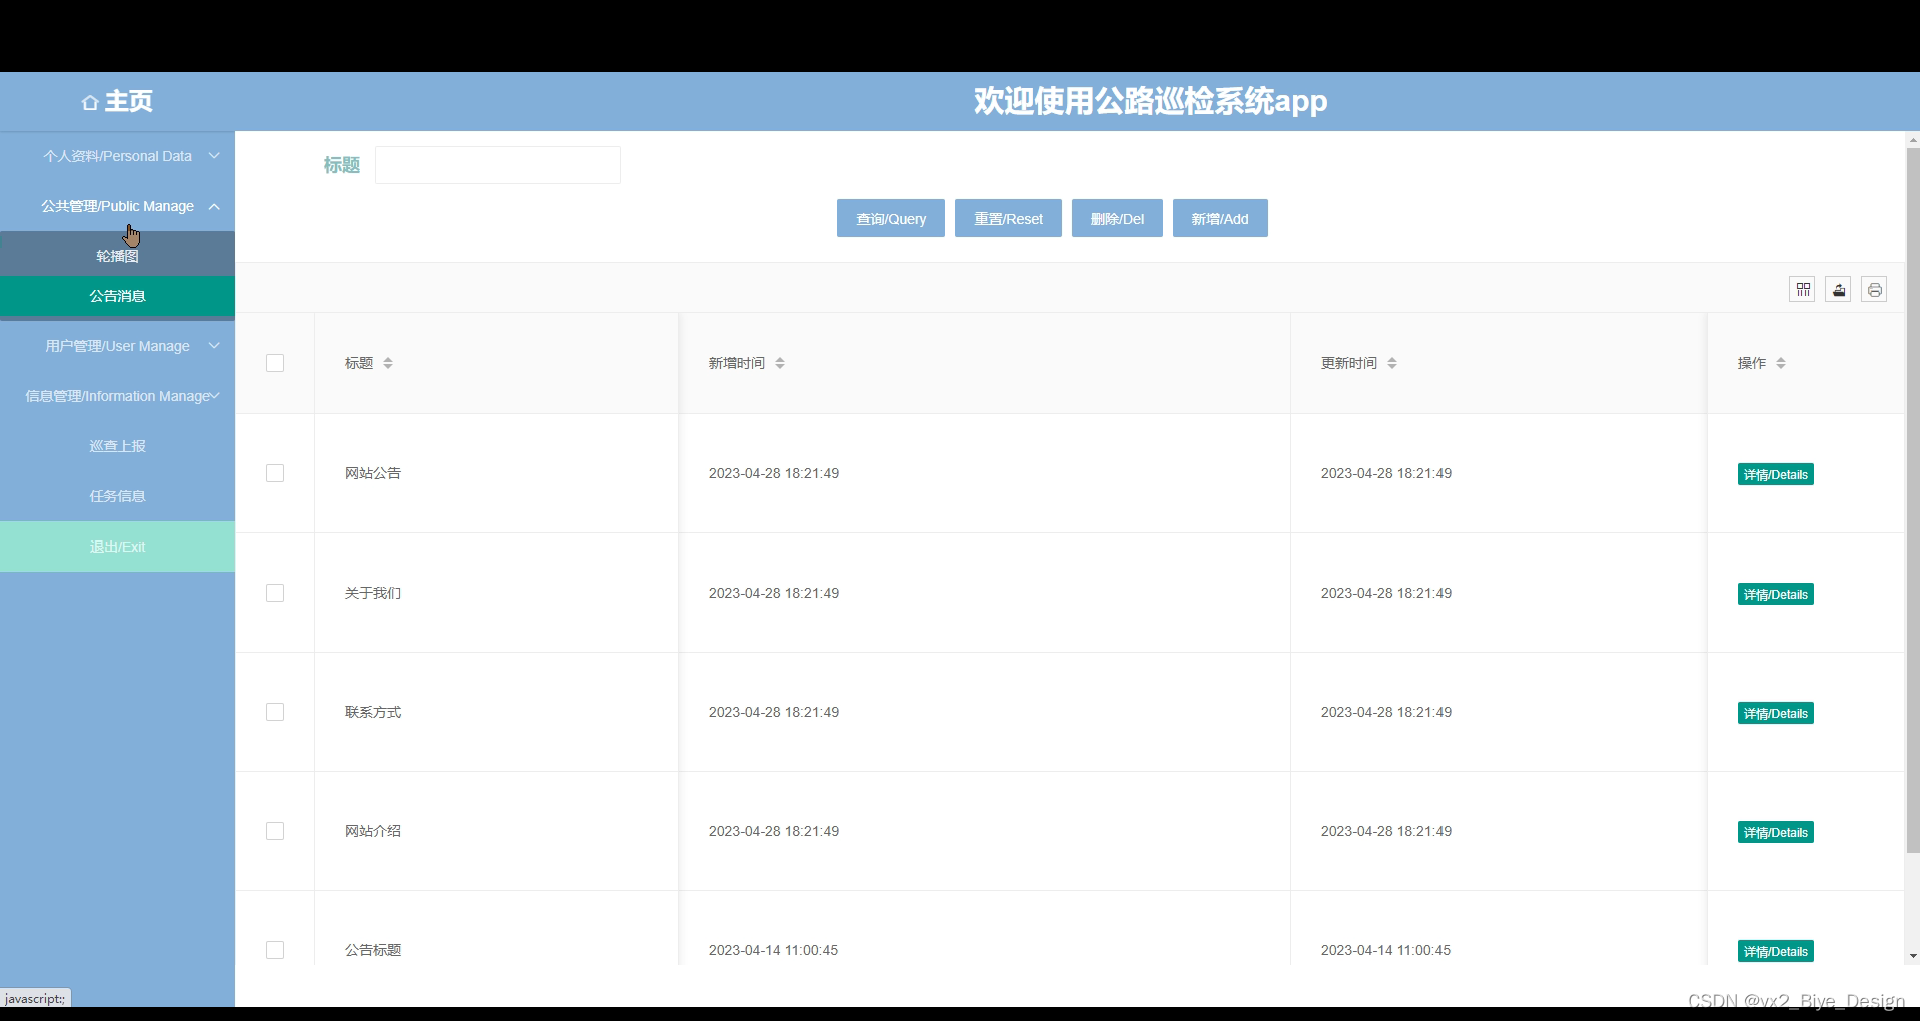This screenshot has width=1920, height=1021.
Task: Sort by the 新增时间 column arrows
Action: 780,363
